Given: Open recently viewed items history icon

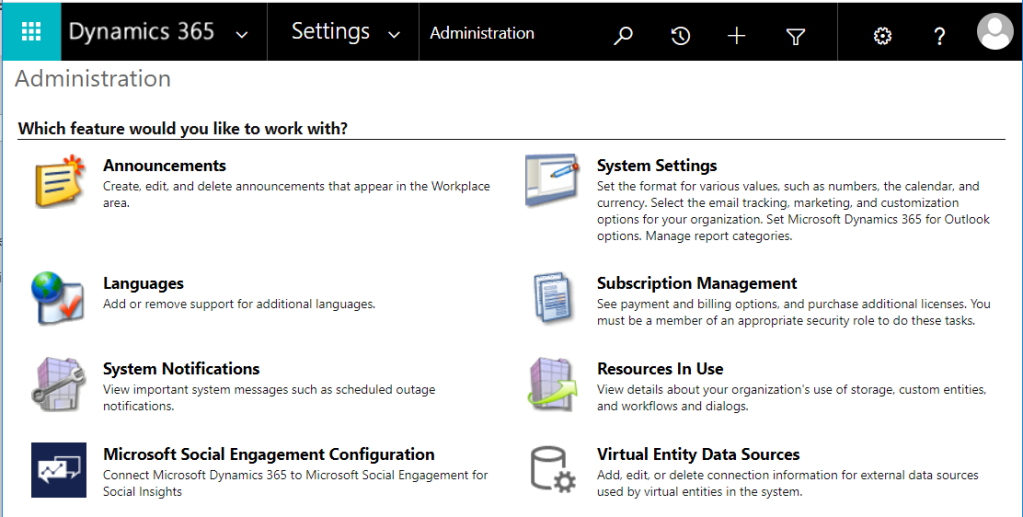Looking at the screenshot, I should (x=680, y=36).
